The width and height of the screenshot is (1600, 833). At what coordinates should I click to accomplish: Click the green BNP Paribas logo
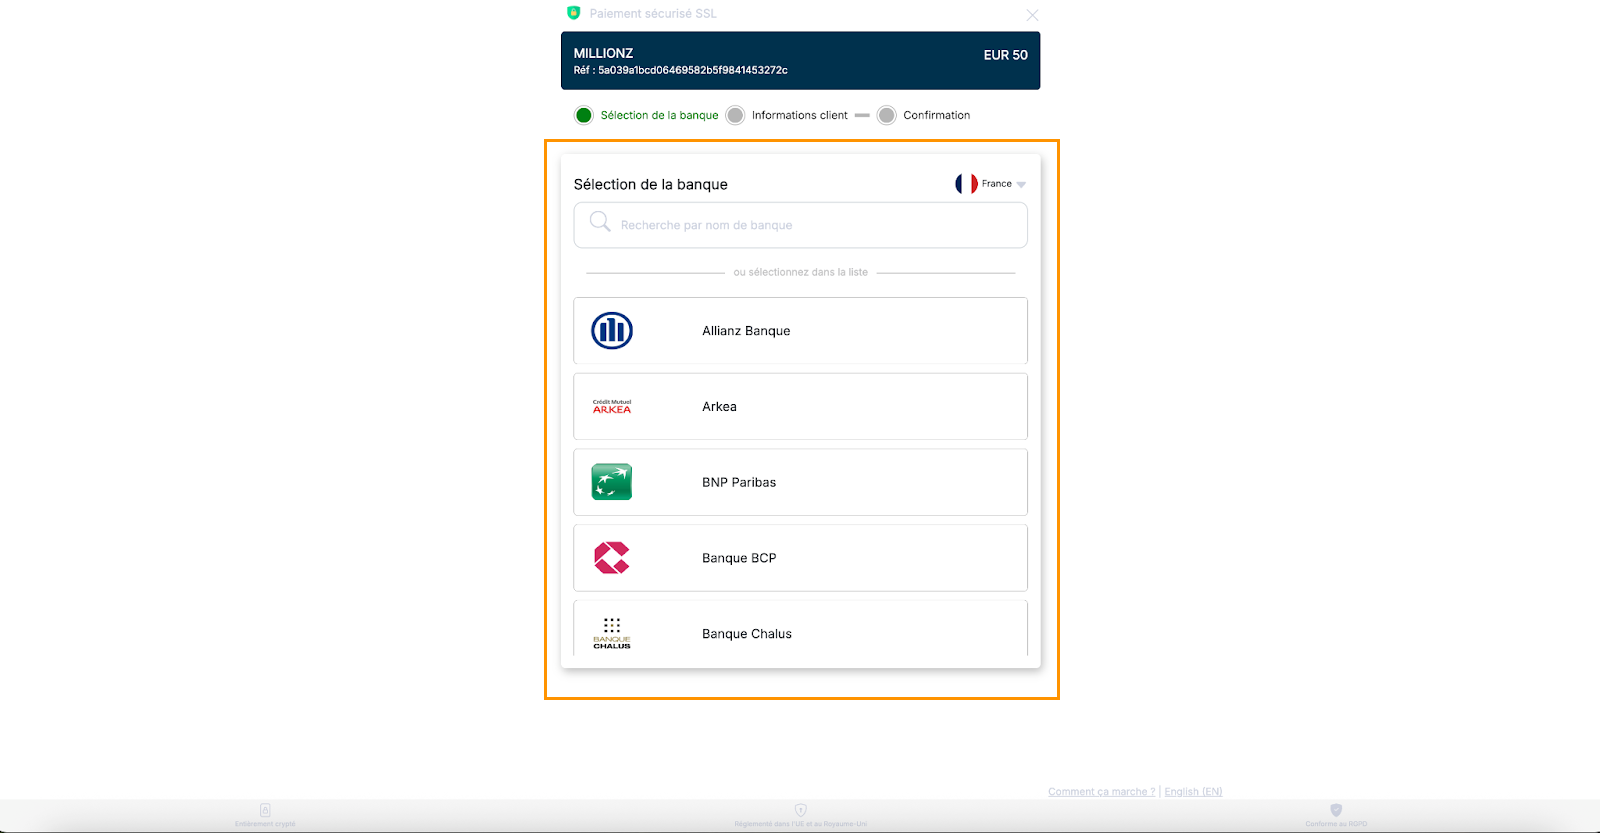click(612, 482)
